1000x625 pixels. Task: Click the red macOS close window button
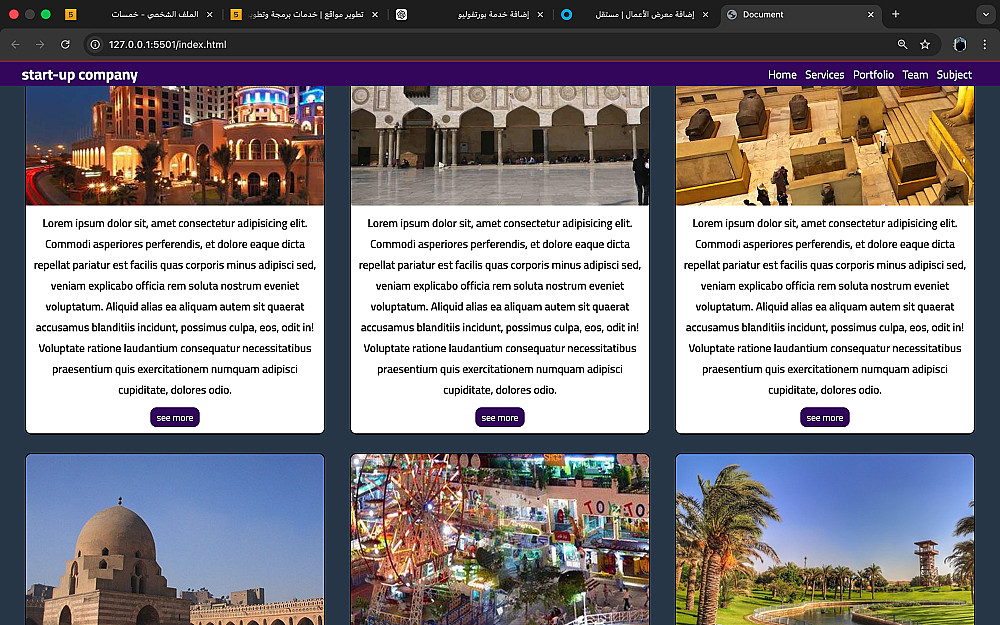coord(13,14)
